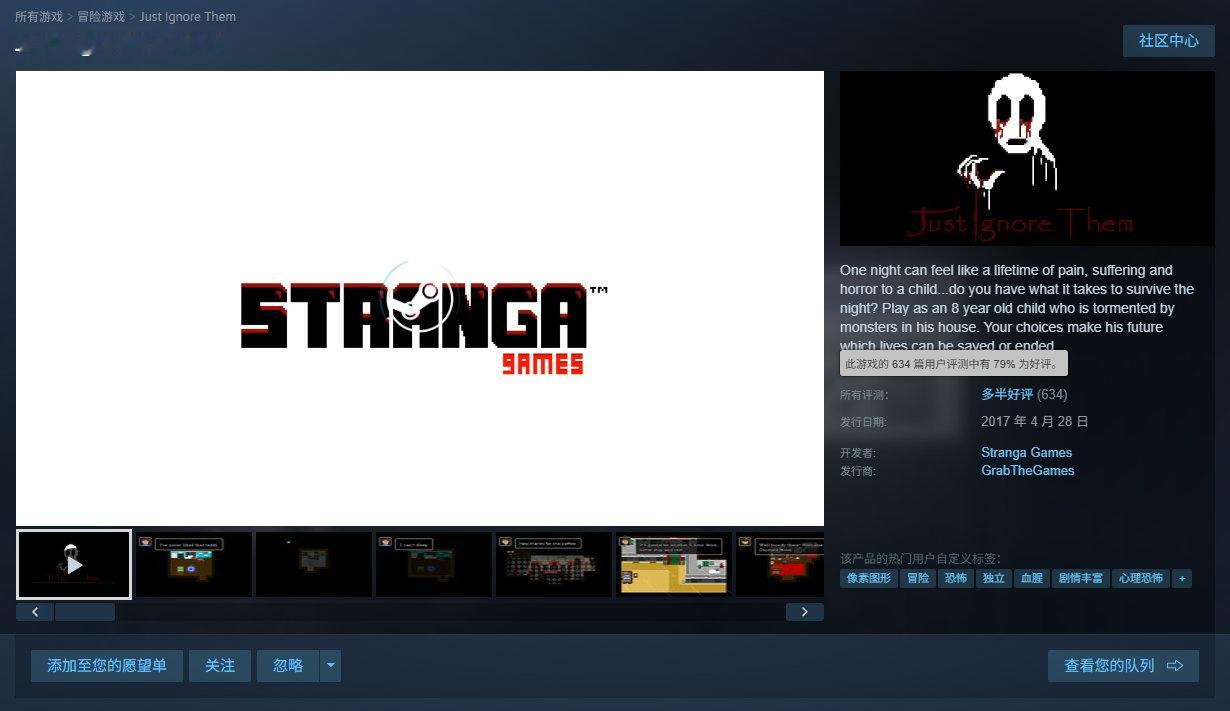Click the right arrow to browse screenshots
Screen dimensions: 1230x711
tap(804, 611)
